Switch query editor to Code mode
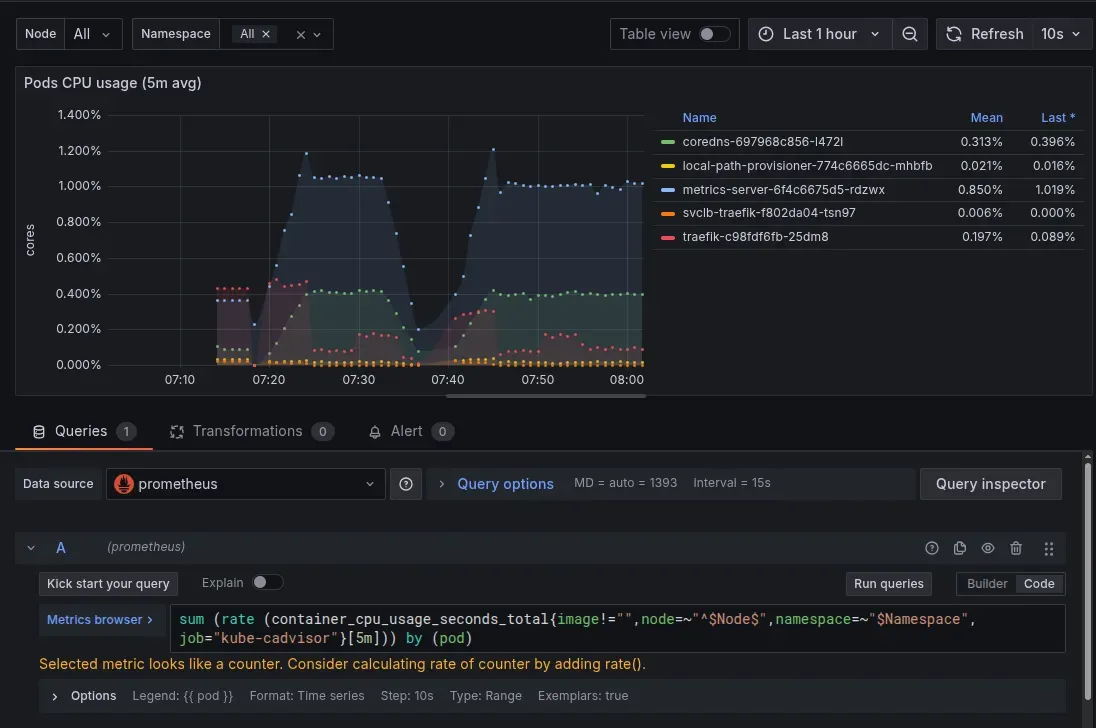This screenshot has height=728, width=1096. 1039,583
